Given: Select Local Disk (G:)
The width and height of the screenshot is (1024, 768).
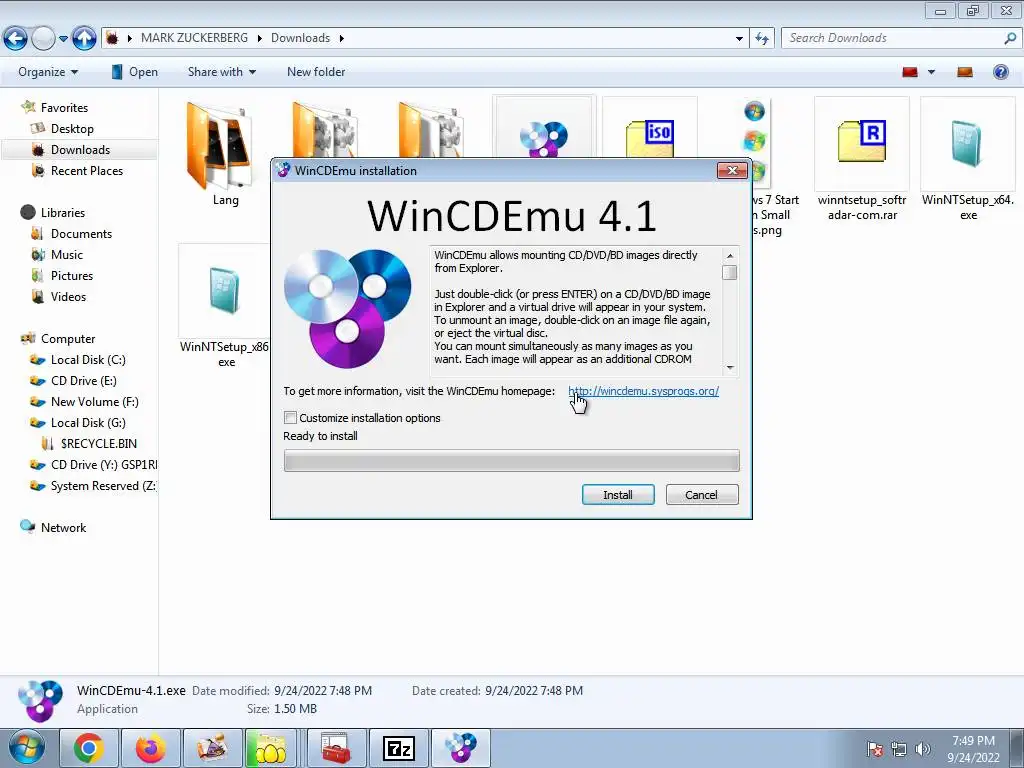Looking at the screenshot, I should pos(88,423).
